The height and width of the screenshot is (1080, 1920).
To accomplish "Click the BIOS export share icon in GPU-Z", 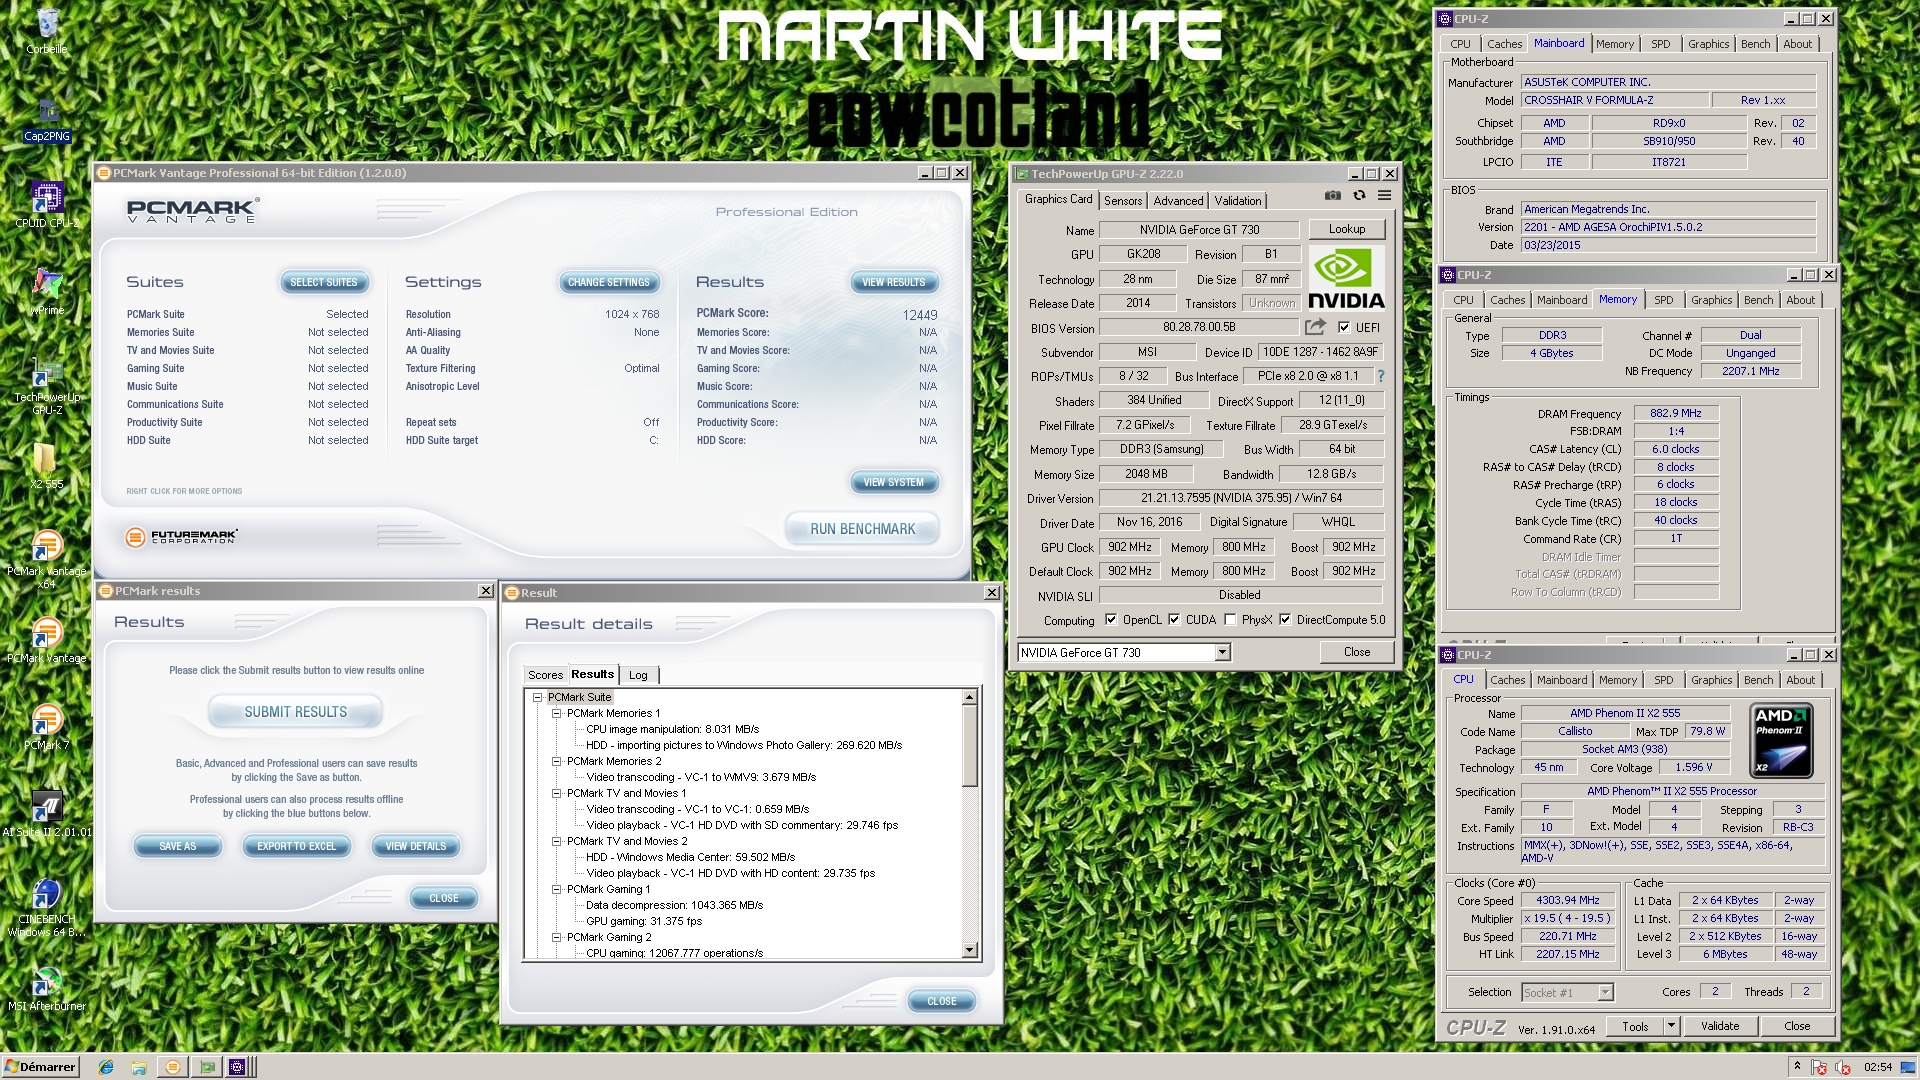I will [x=1315, y=327].
